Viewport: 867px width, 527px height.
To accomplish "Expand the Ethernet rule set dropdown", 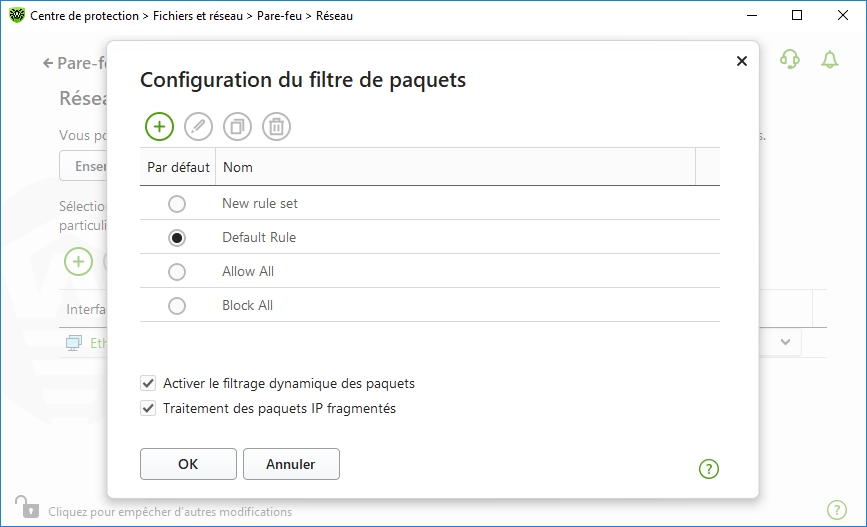I will pyautogui.click(x=786, y=342).
